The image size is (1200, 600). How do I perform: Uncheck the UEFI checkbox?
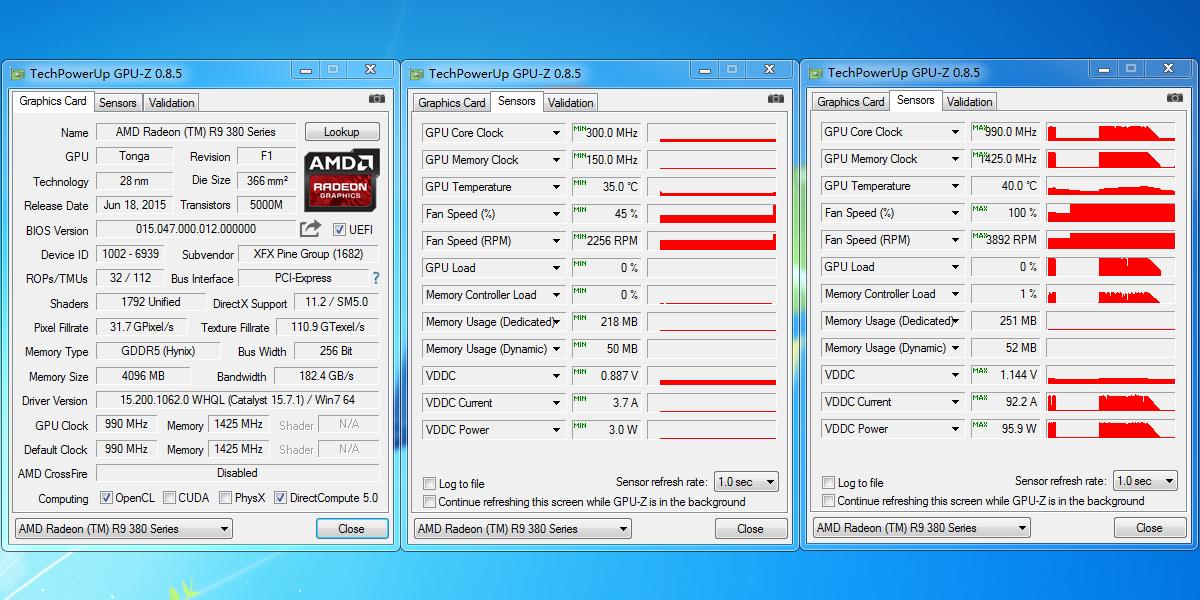tap(339, 230)
